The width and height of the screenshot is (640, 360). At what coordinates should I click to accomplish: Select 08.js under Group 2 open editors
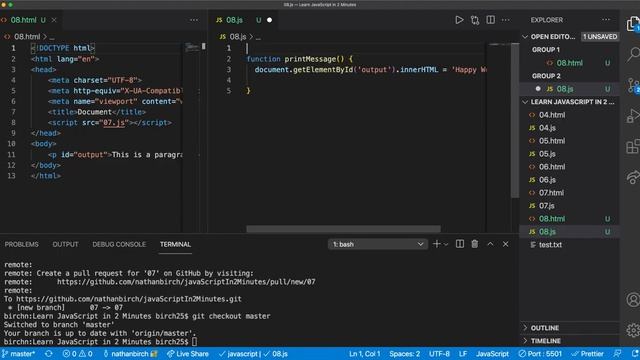pyautogui.click(x=570, y=89)
